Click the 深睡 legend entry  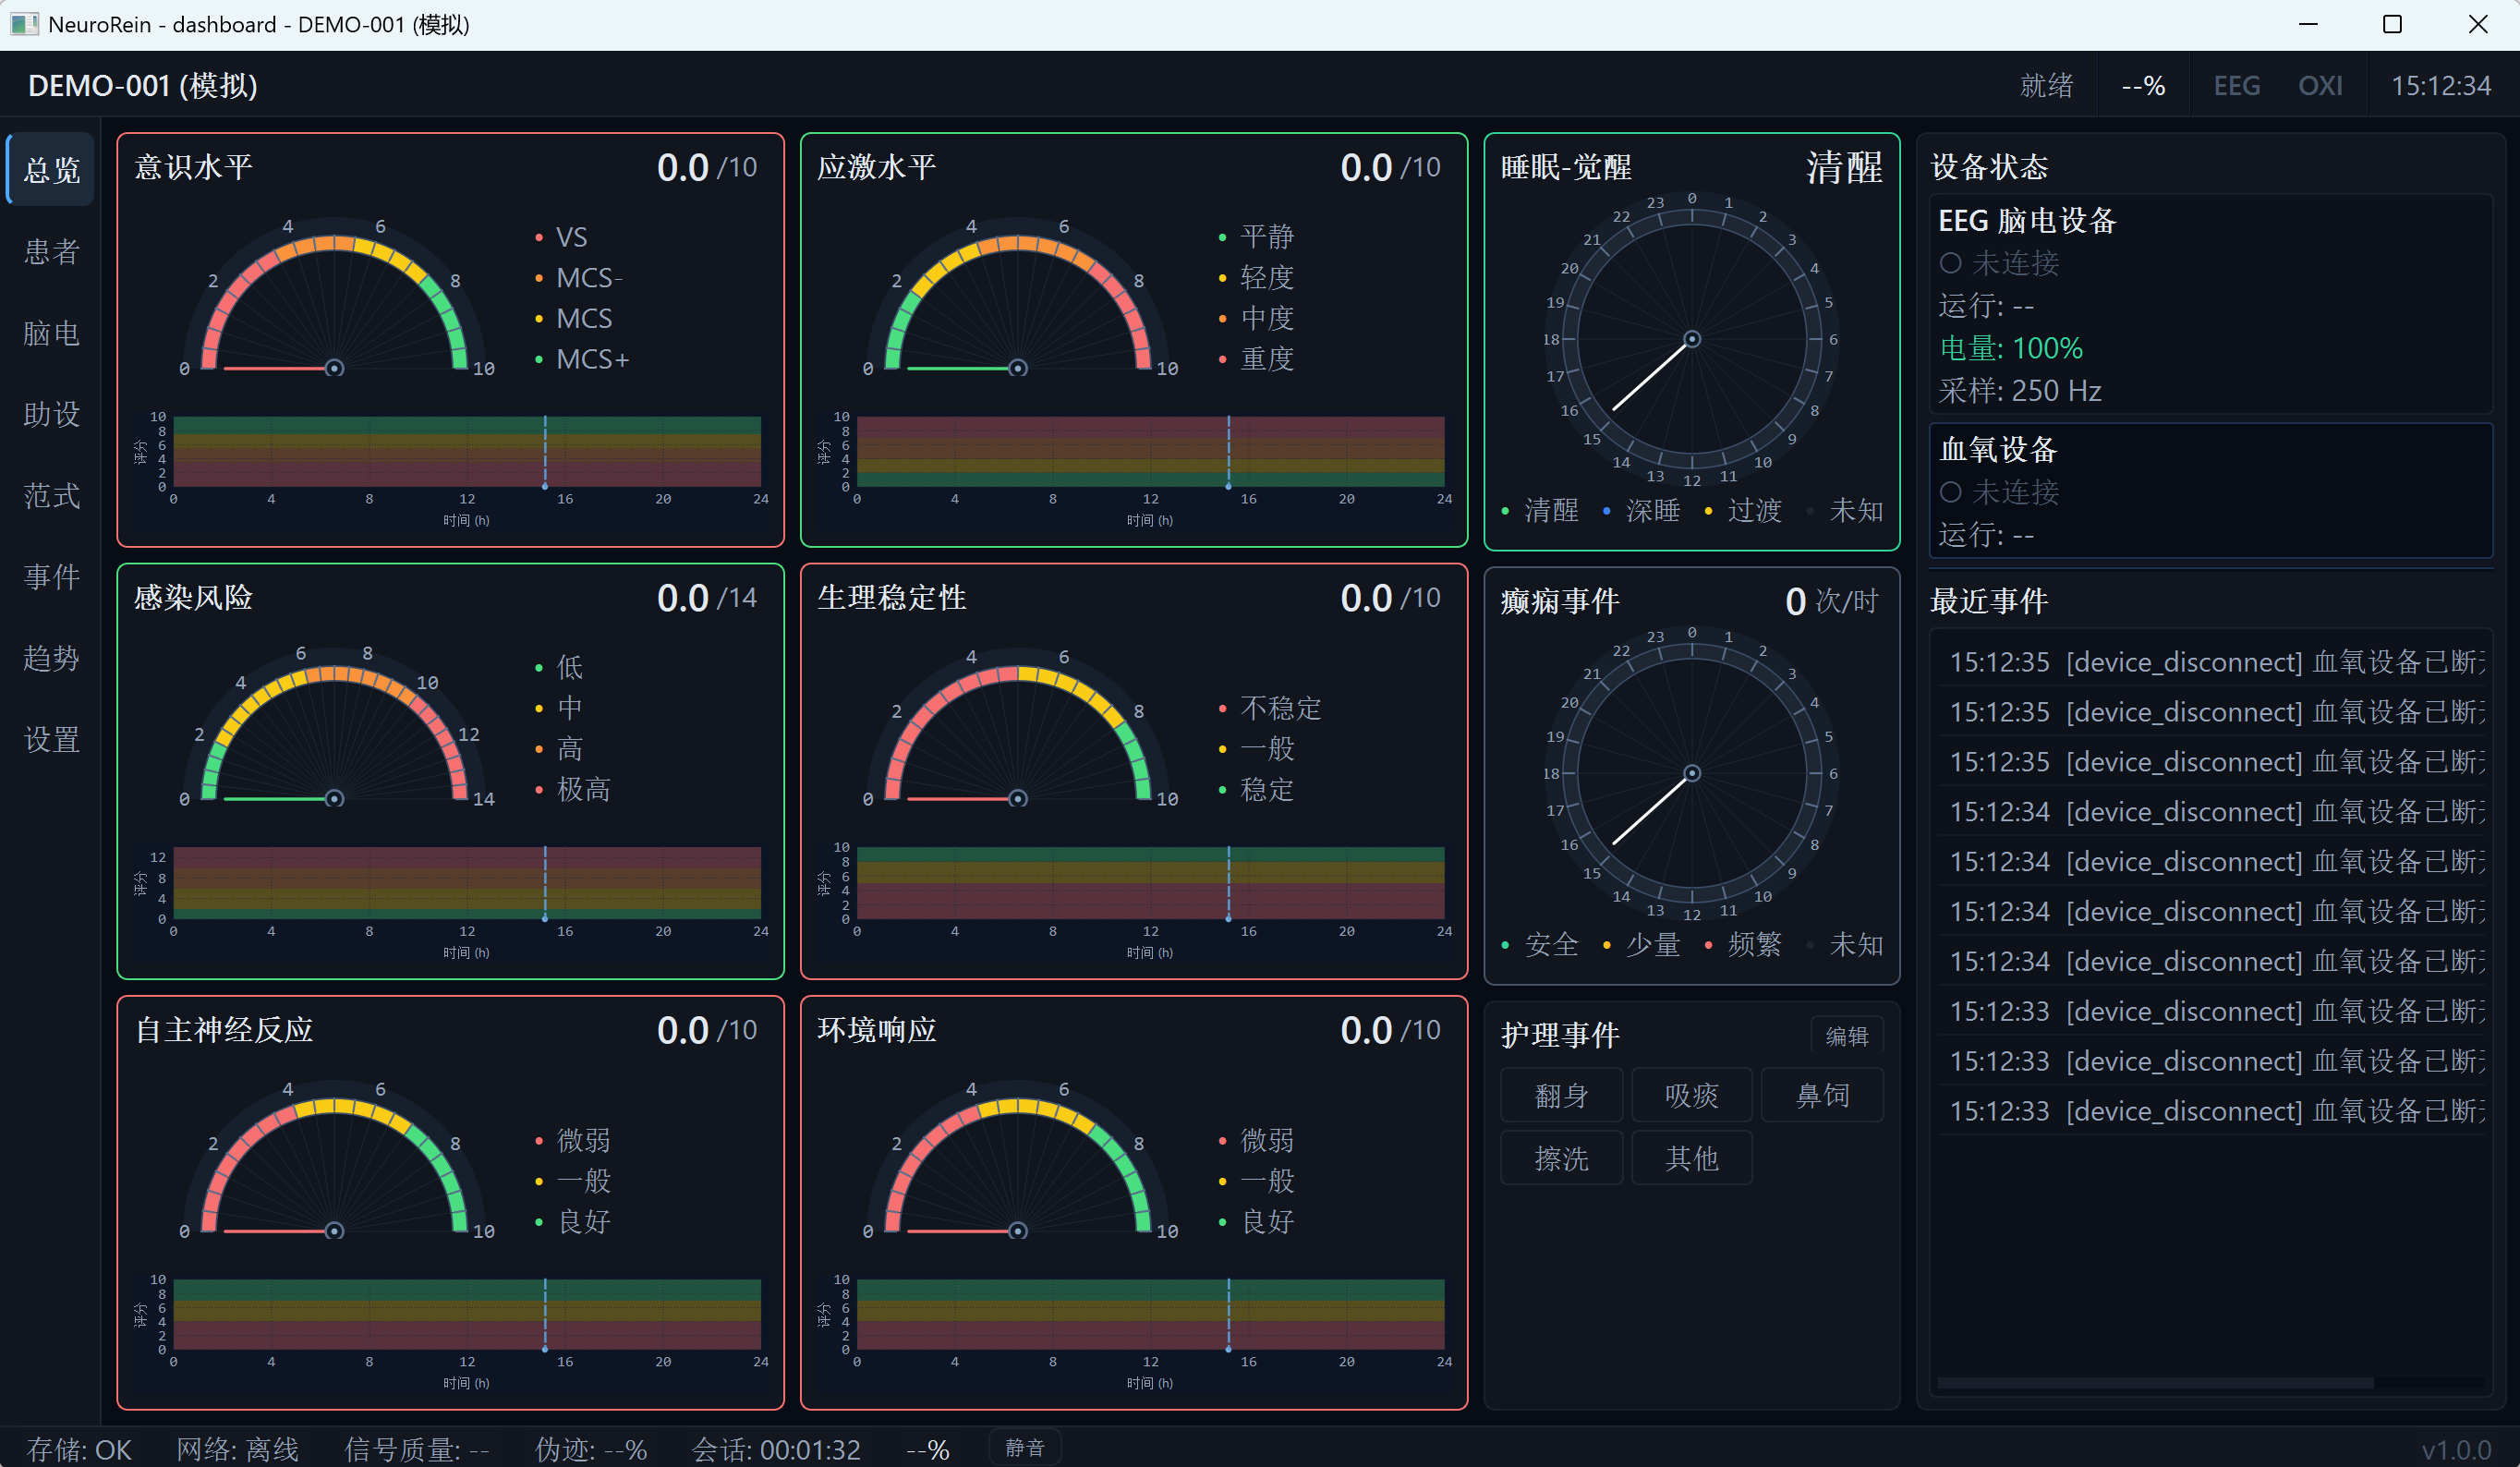[x=1642, y=511]
